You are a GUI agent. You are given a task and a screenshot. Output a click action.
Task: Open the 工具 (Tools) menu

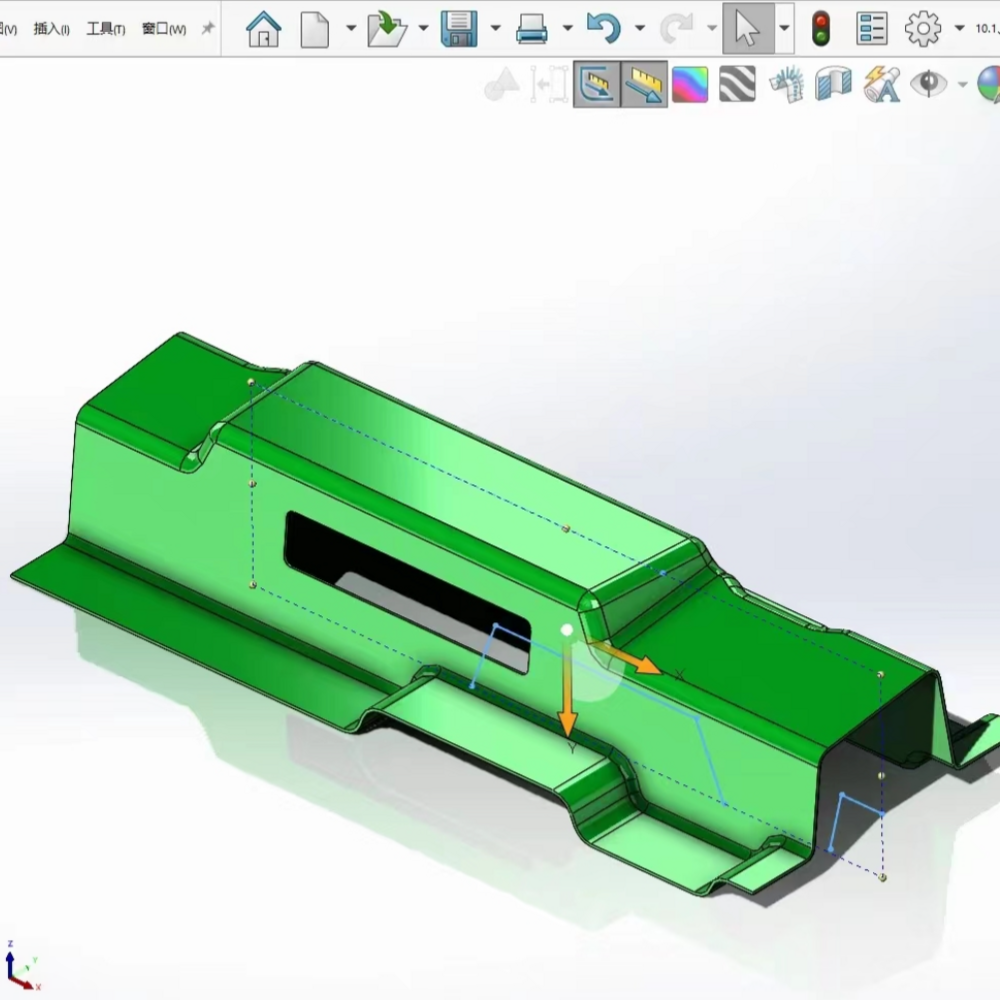105,29
